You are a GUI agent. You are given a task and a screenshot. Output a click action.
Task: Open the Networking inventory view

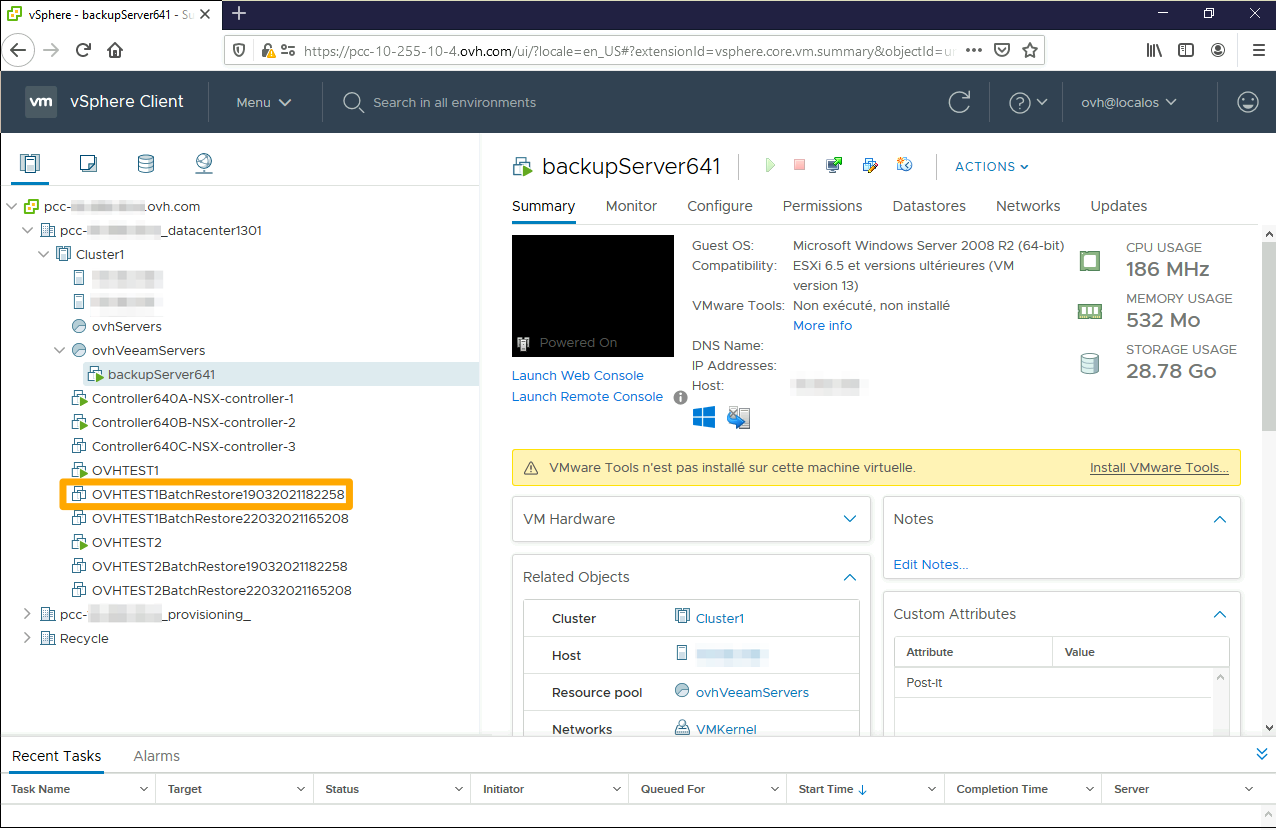(202, 163)
